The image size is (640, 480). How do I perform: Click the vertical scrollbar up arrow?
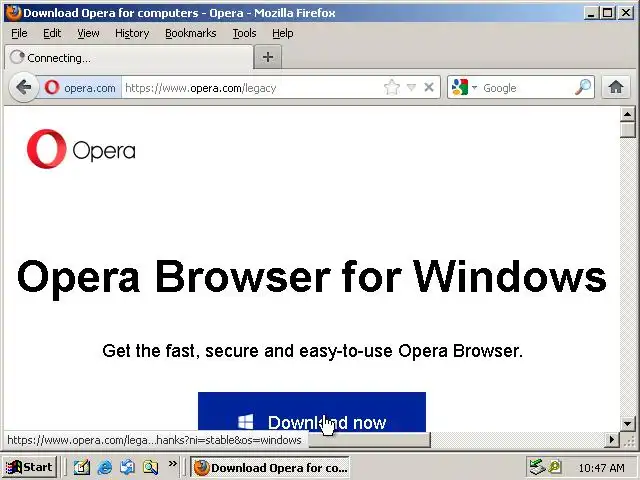coord(627,114)
